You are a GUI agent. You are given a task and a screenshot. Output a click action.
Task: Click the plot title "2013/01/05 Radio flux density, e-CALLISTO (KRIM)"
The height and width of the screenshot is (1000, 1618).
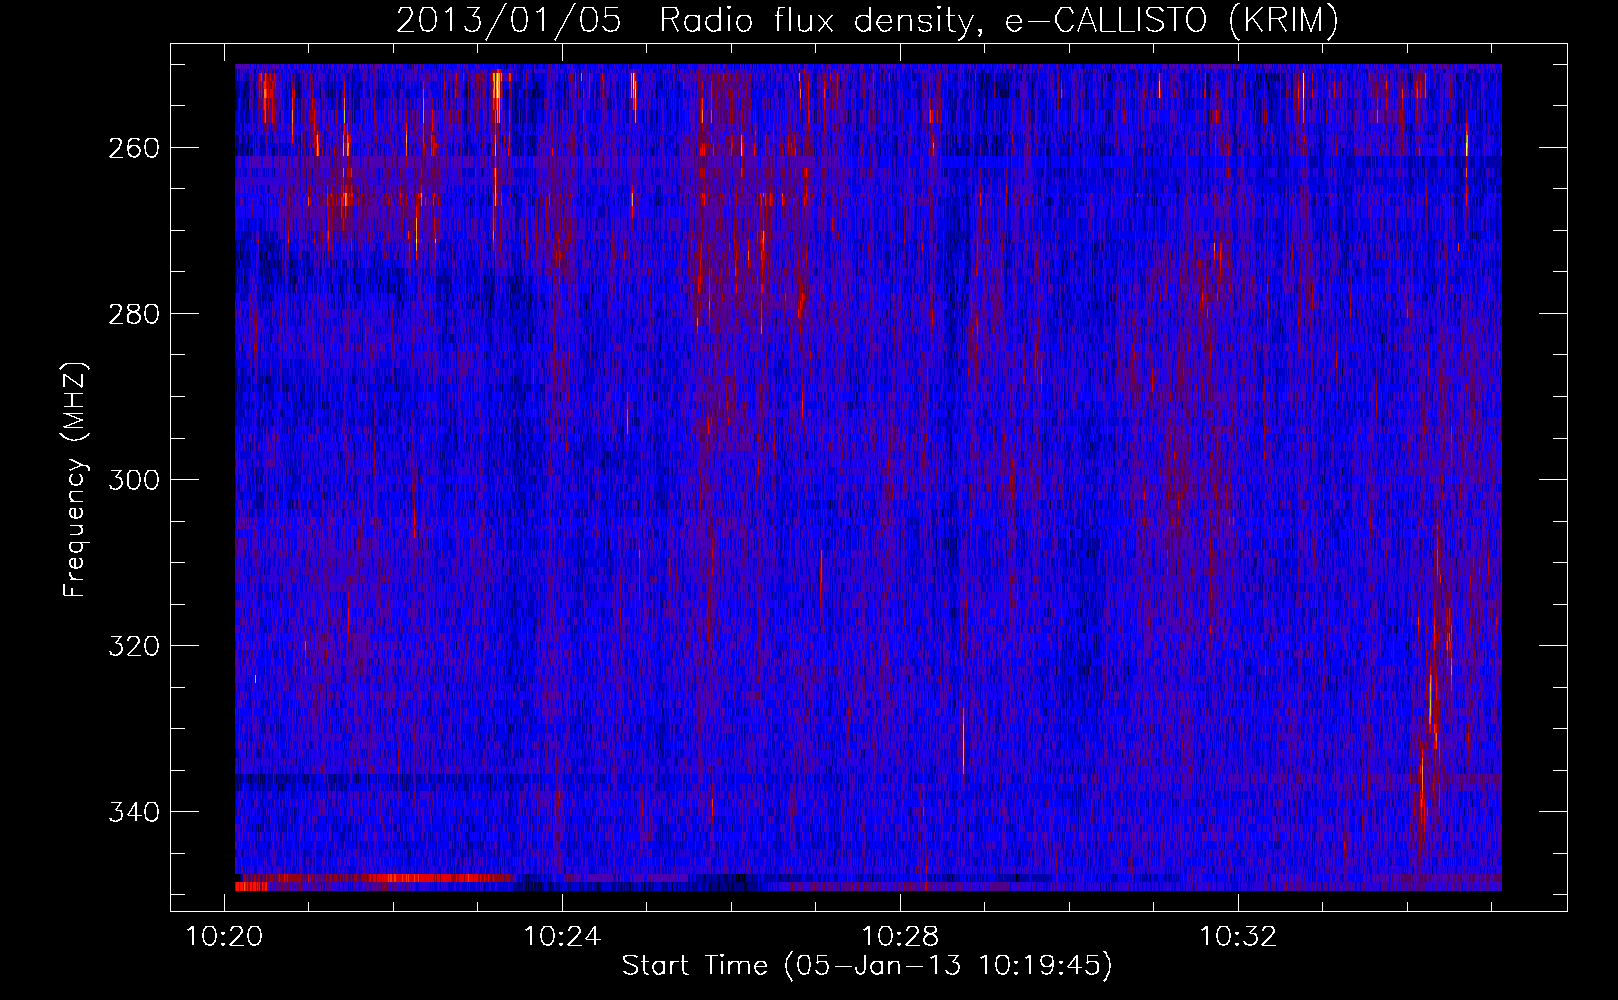(x=867, y=20)
